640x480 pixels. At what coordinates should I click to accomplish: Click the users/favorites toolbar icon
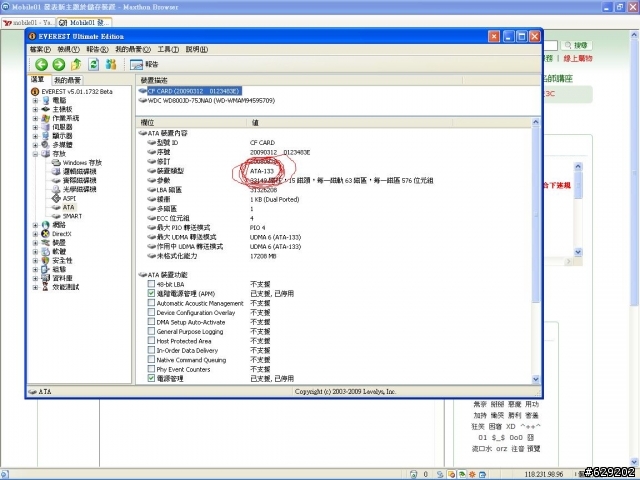click(x=111, y=64)
